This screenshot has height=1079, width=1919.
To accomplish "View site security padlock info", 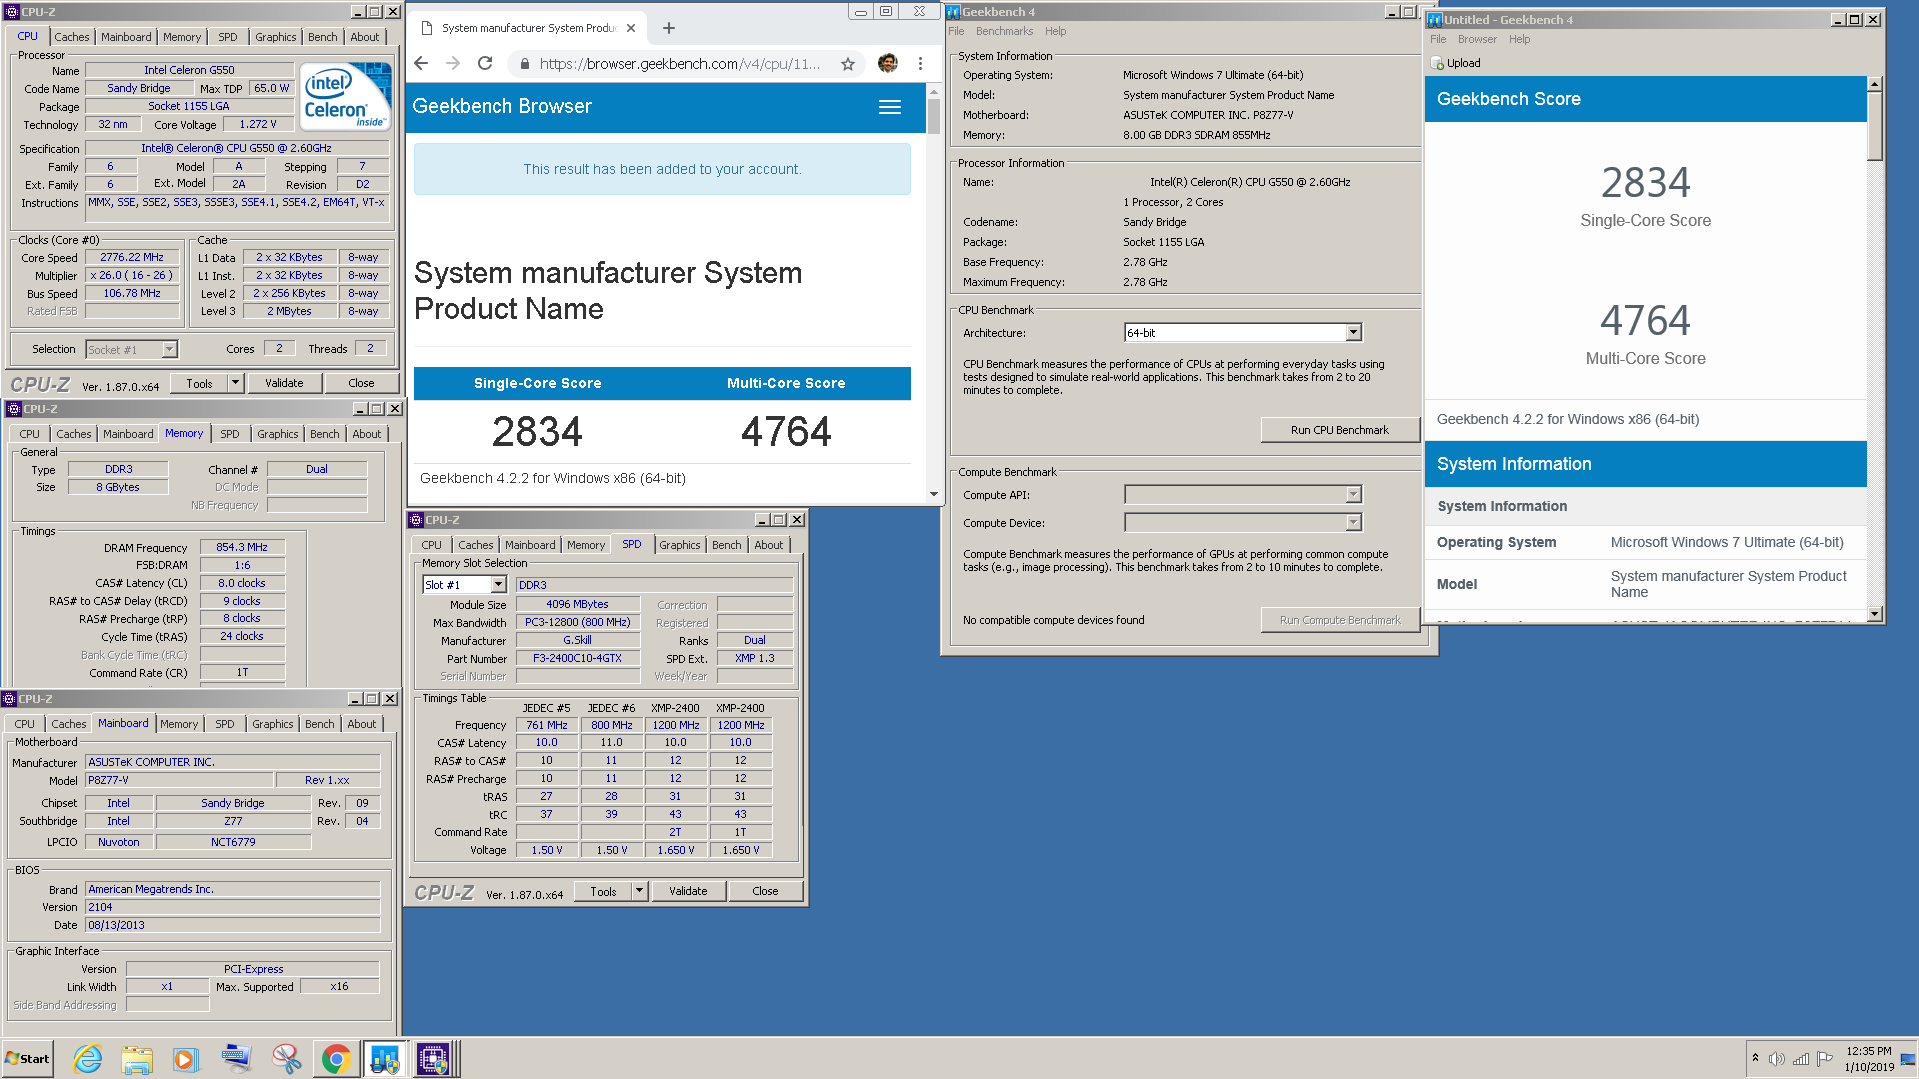I will click(x=524, y=64).
